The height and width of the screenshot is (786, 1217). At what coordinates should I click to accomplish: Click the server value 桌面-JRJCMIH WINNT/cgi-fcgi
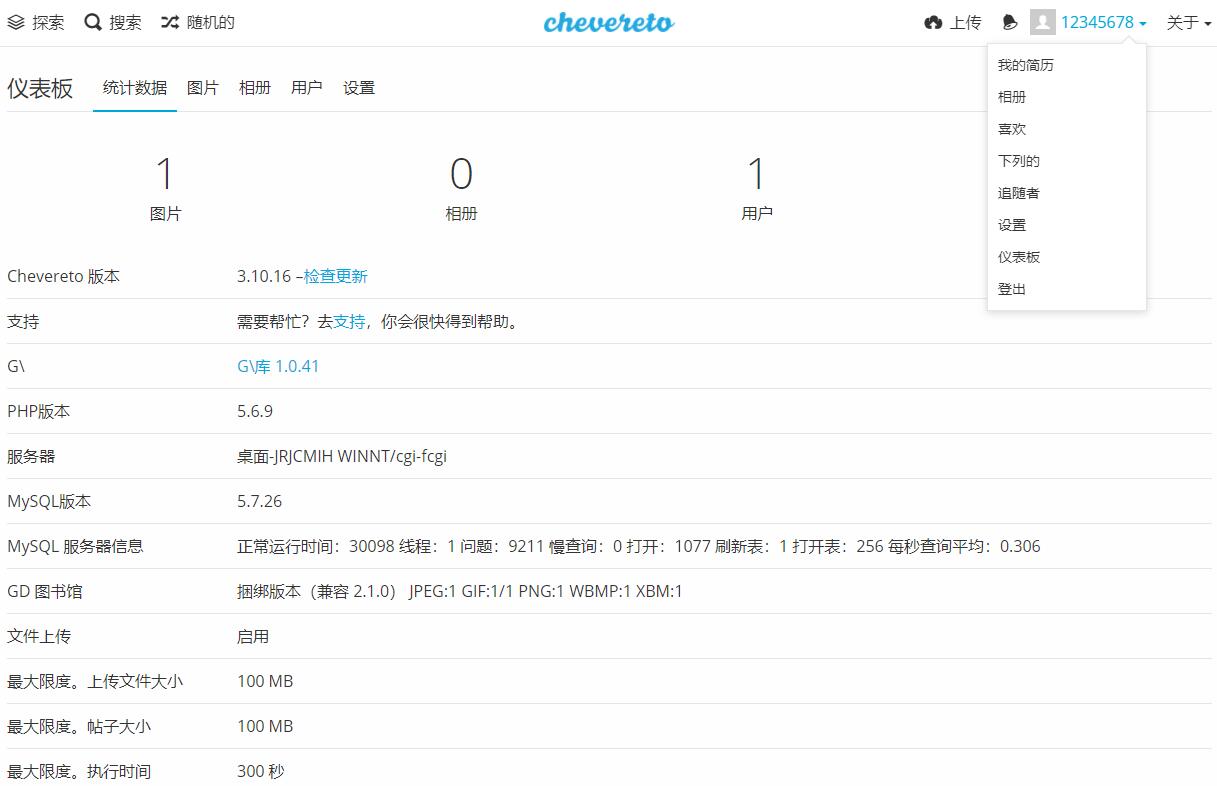[x=342, y=456]
